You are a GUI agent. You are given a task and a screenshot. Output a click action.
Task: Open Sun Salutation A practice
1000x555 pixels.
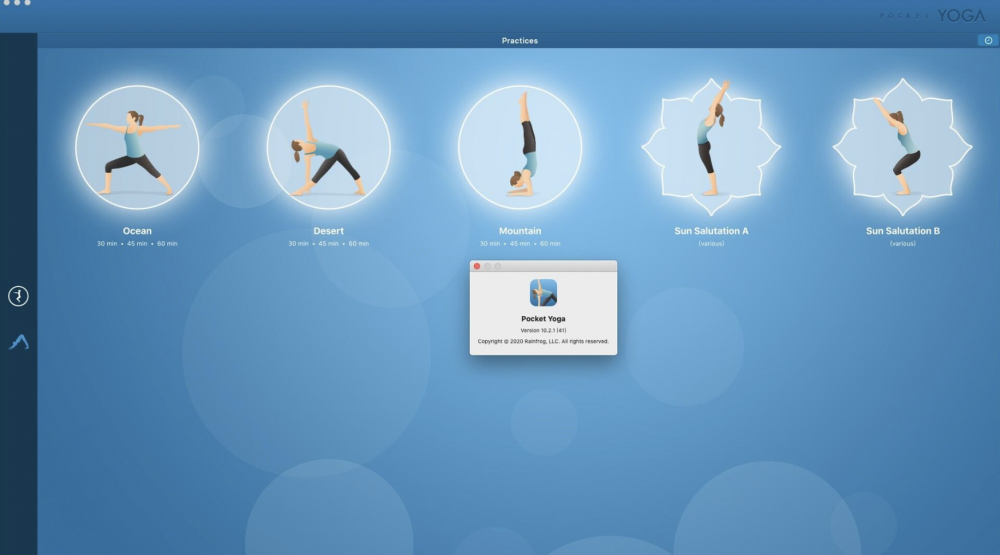pos(711,147)
